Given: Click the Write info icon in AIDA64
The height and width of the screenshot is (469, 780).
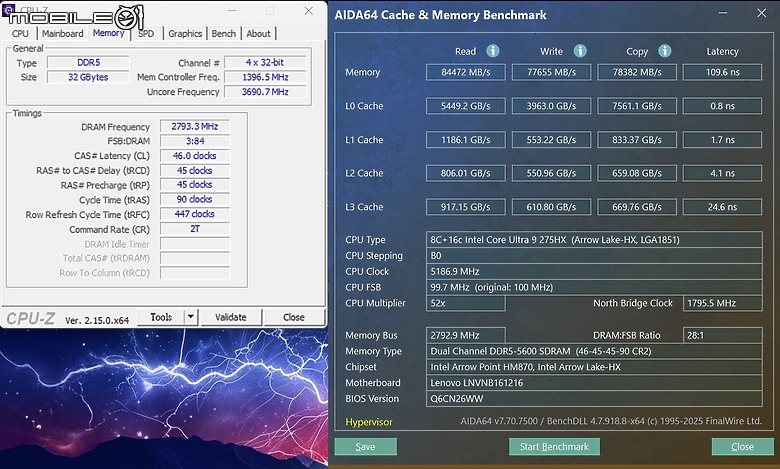Looking at the screenshot, I should coord(580,51).
